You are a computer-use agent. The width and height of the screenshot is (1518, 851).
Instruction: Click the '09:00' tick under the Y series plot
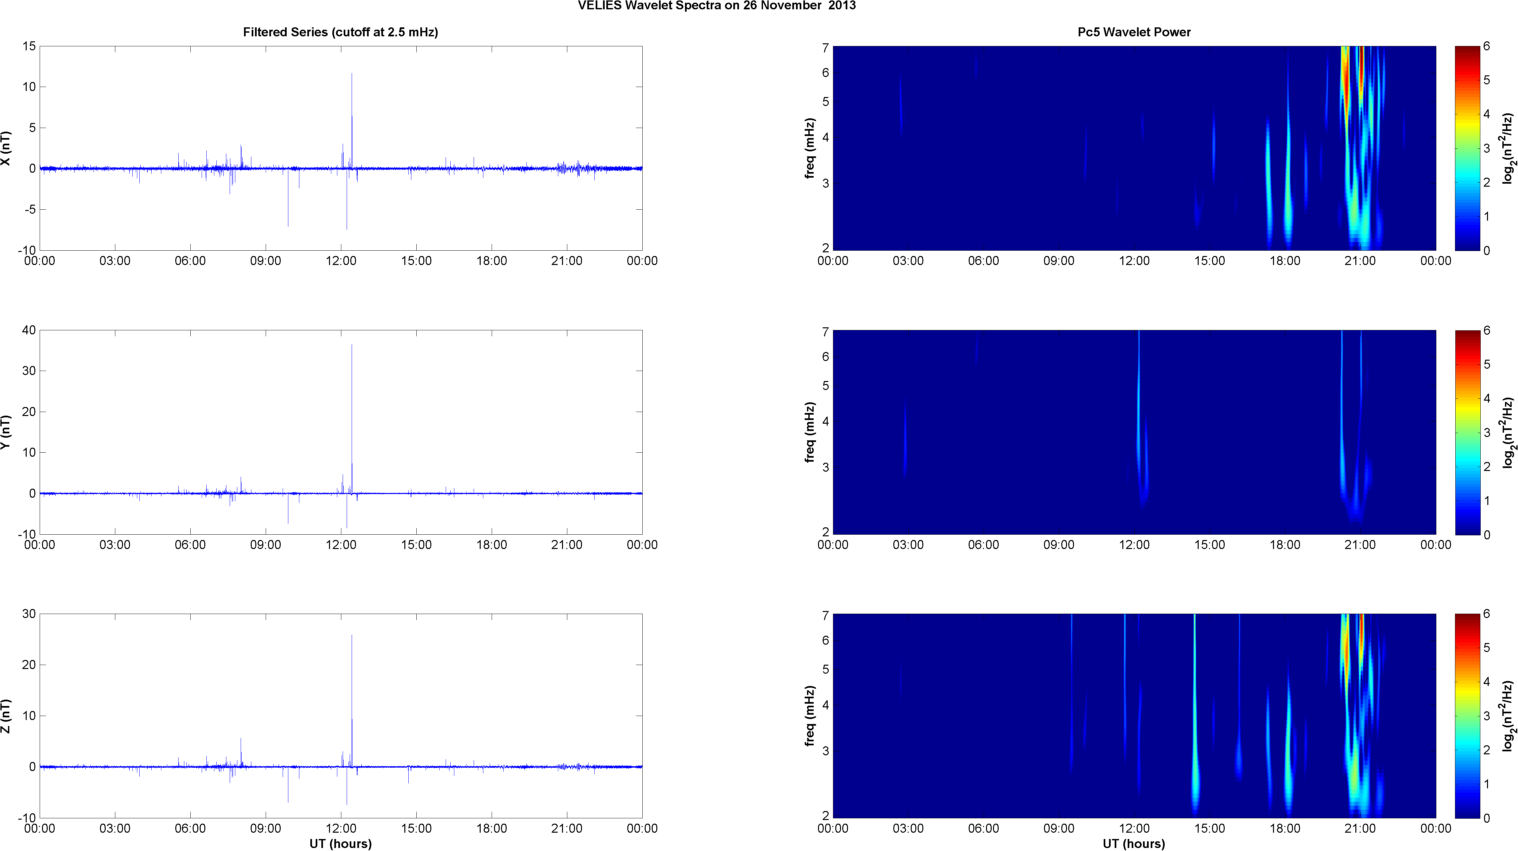pos(265,545)
